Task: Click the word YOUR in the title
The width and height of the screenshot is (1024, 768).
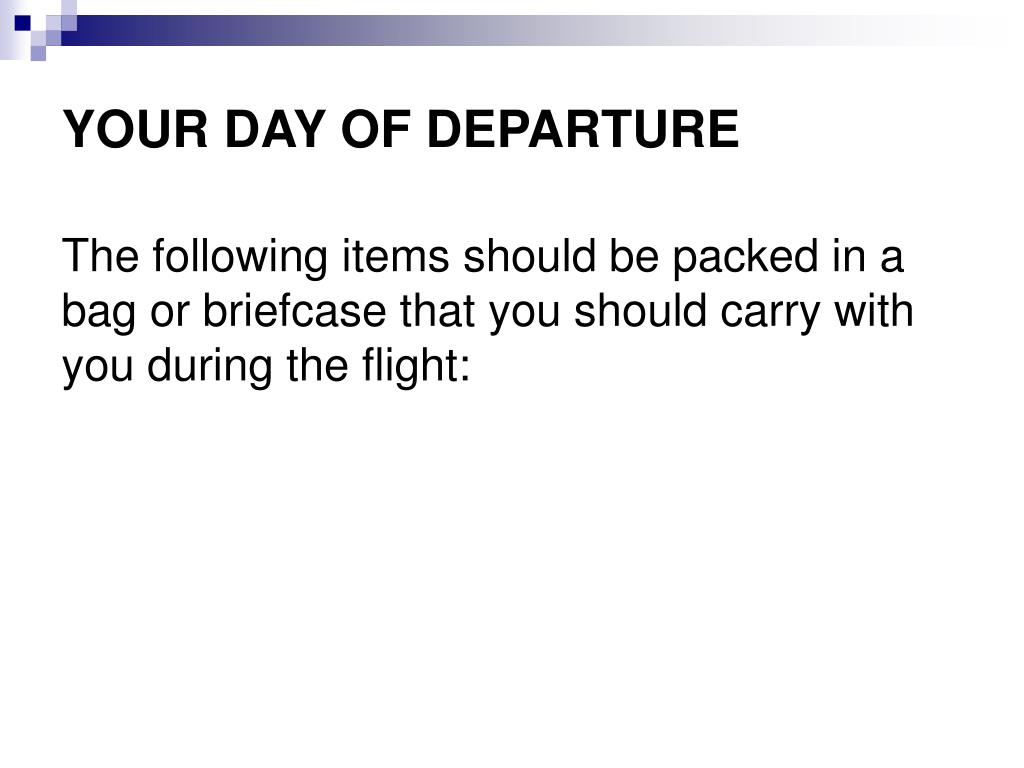Action: (x=135, y=129)
